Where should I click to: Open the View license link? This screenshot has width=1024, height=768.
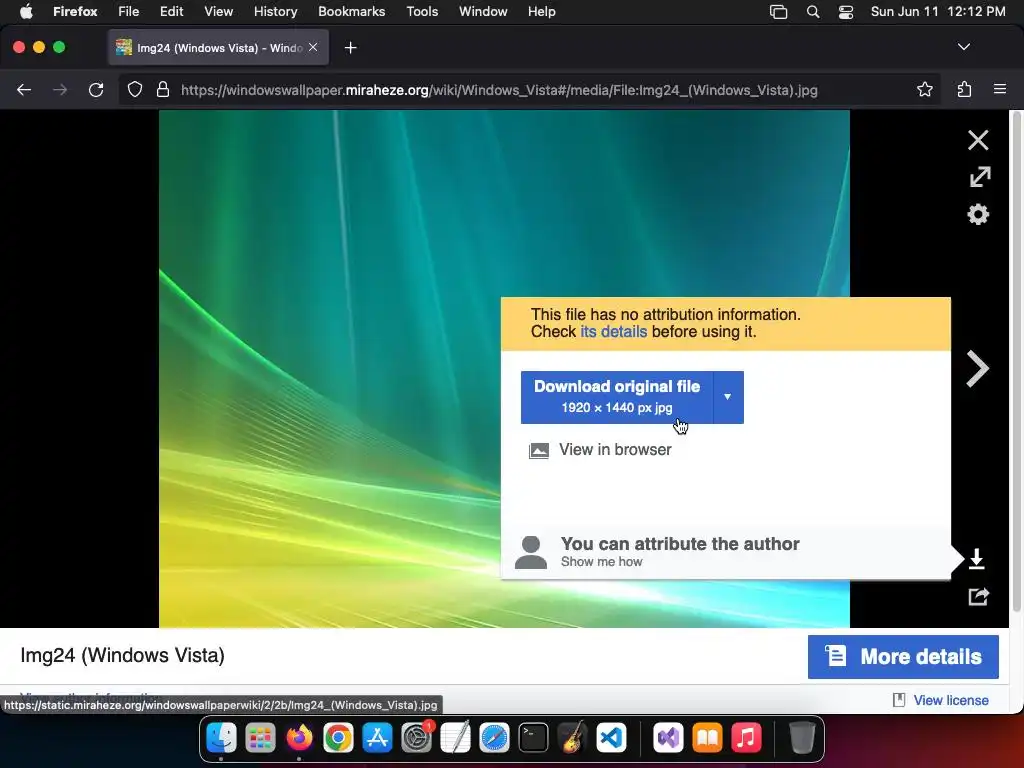(951, 700)
